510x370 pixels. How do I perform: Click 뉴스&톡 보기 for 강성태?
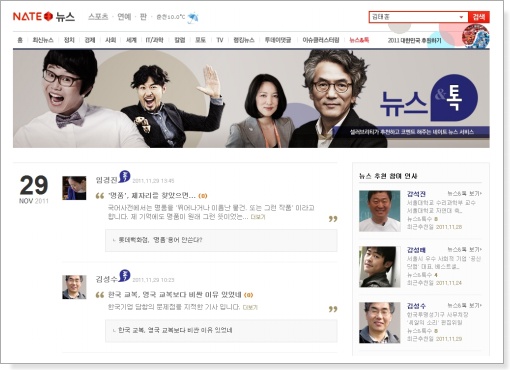(x=464, y=249)
